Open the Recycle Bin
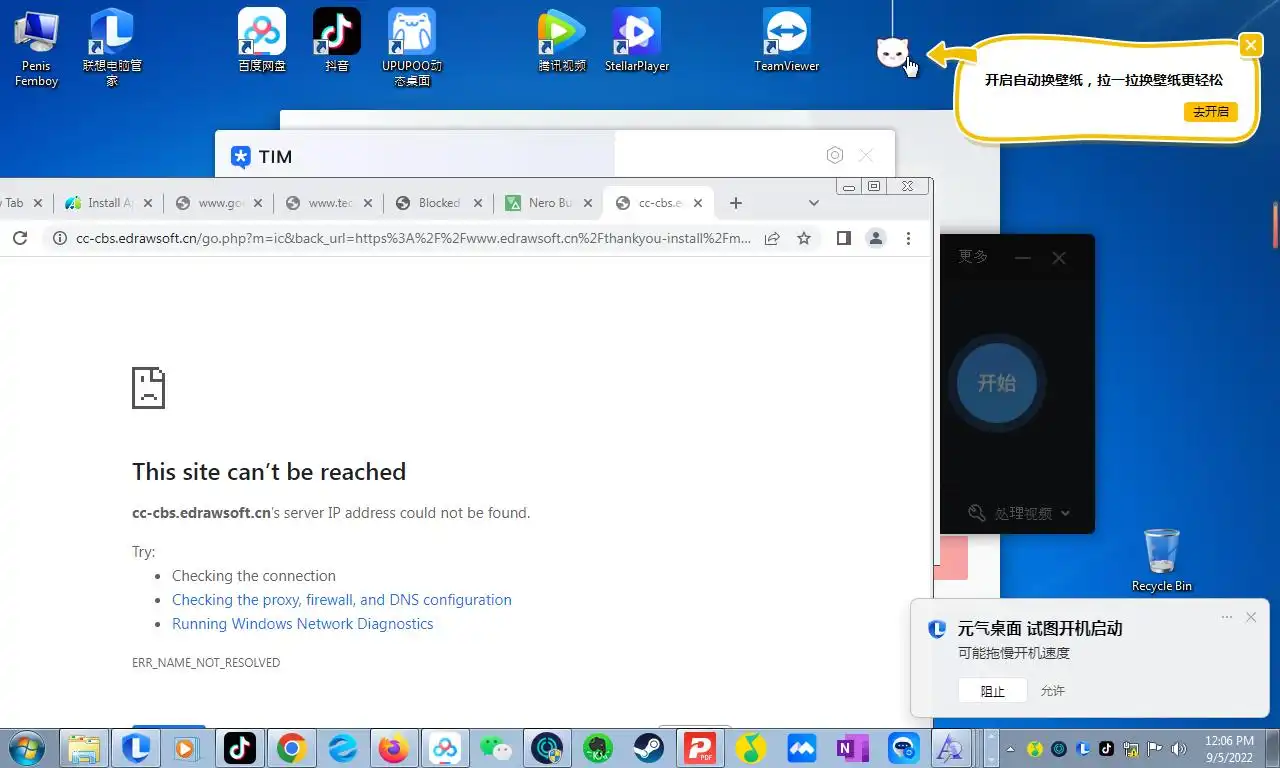 1161,560
